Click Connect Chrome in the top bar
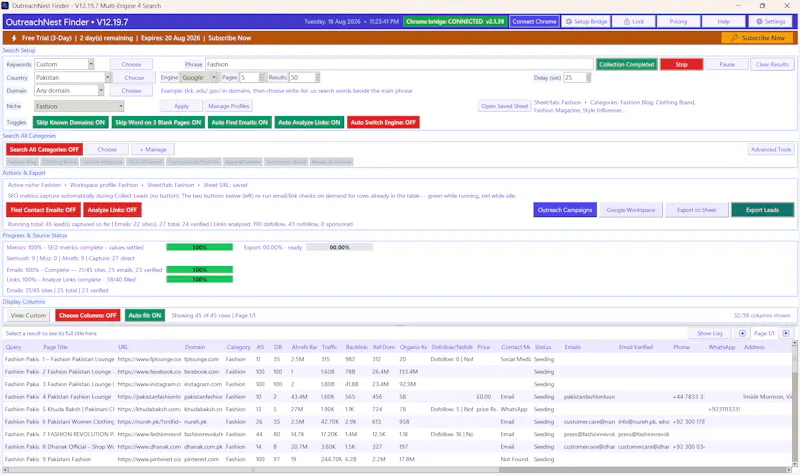Image resolution: width=800 pixels, height=475 pixels. click(x=534, y=21)
